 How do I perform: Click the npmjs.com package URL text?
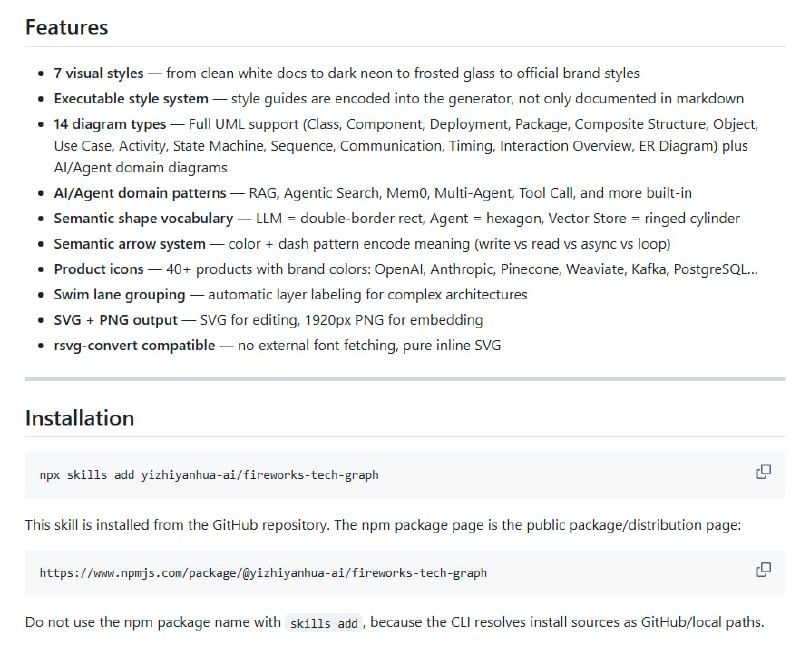tap(263, 573)
